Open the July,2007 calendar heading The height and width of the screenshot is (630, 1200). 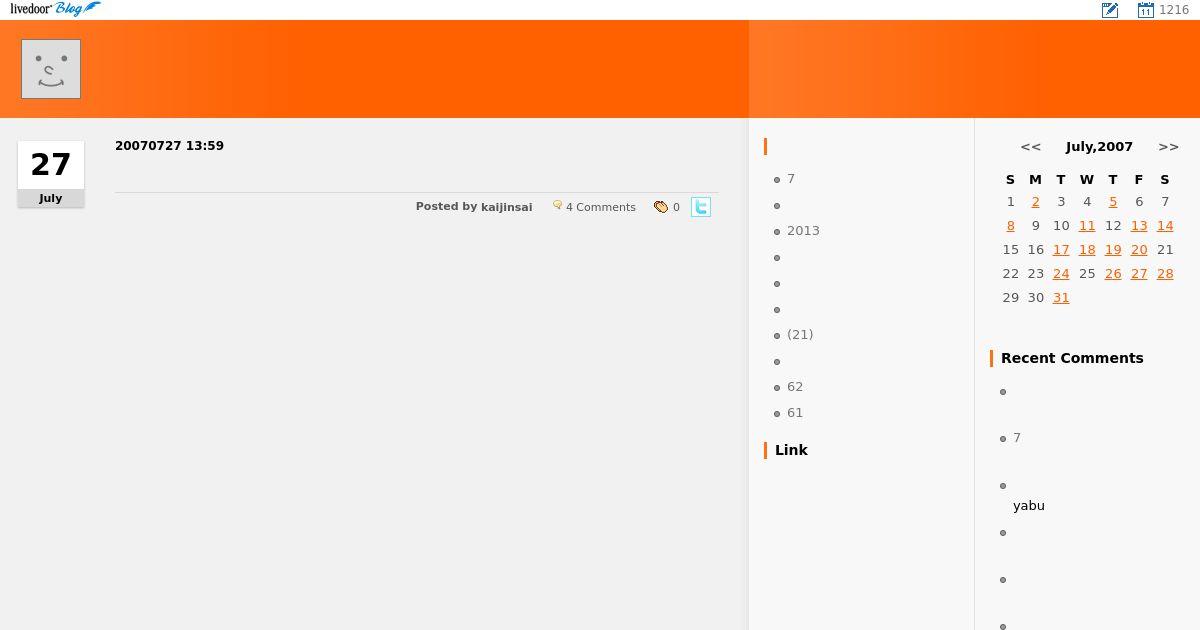pos(1099,147)
